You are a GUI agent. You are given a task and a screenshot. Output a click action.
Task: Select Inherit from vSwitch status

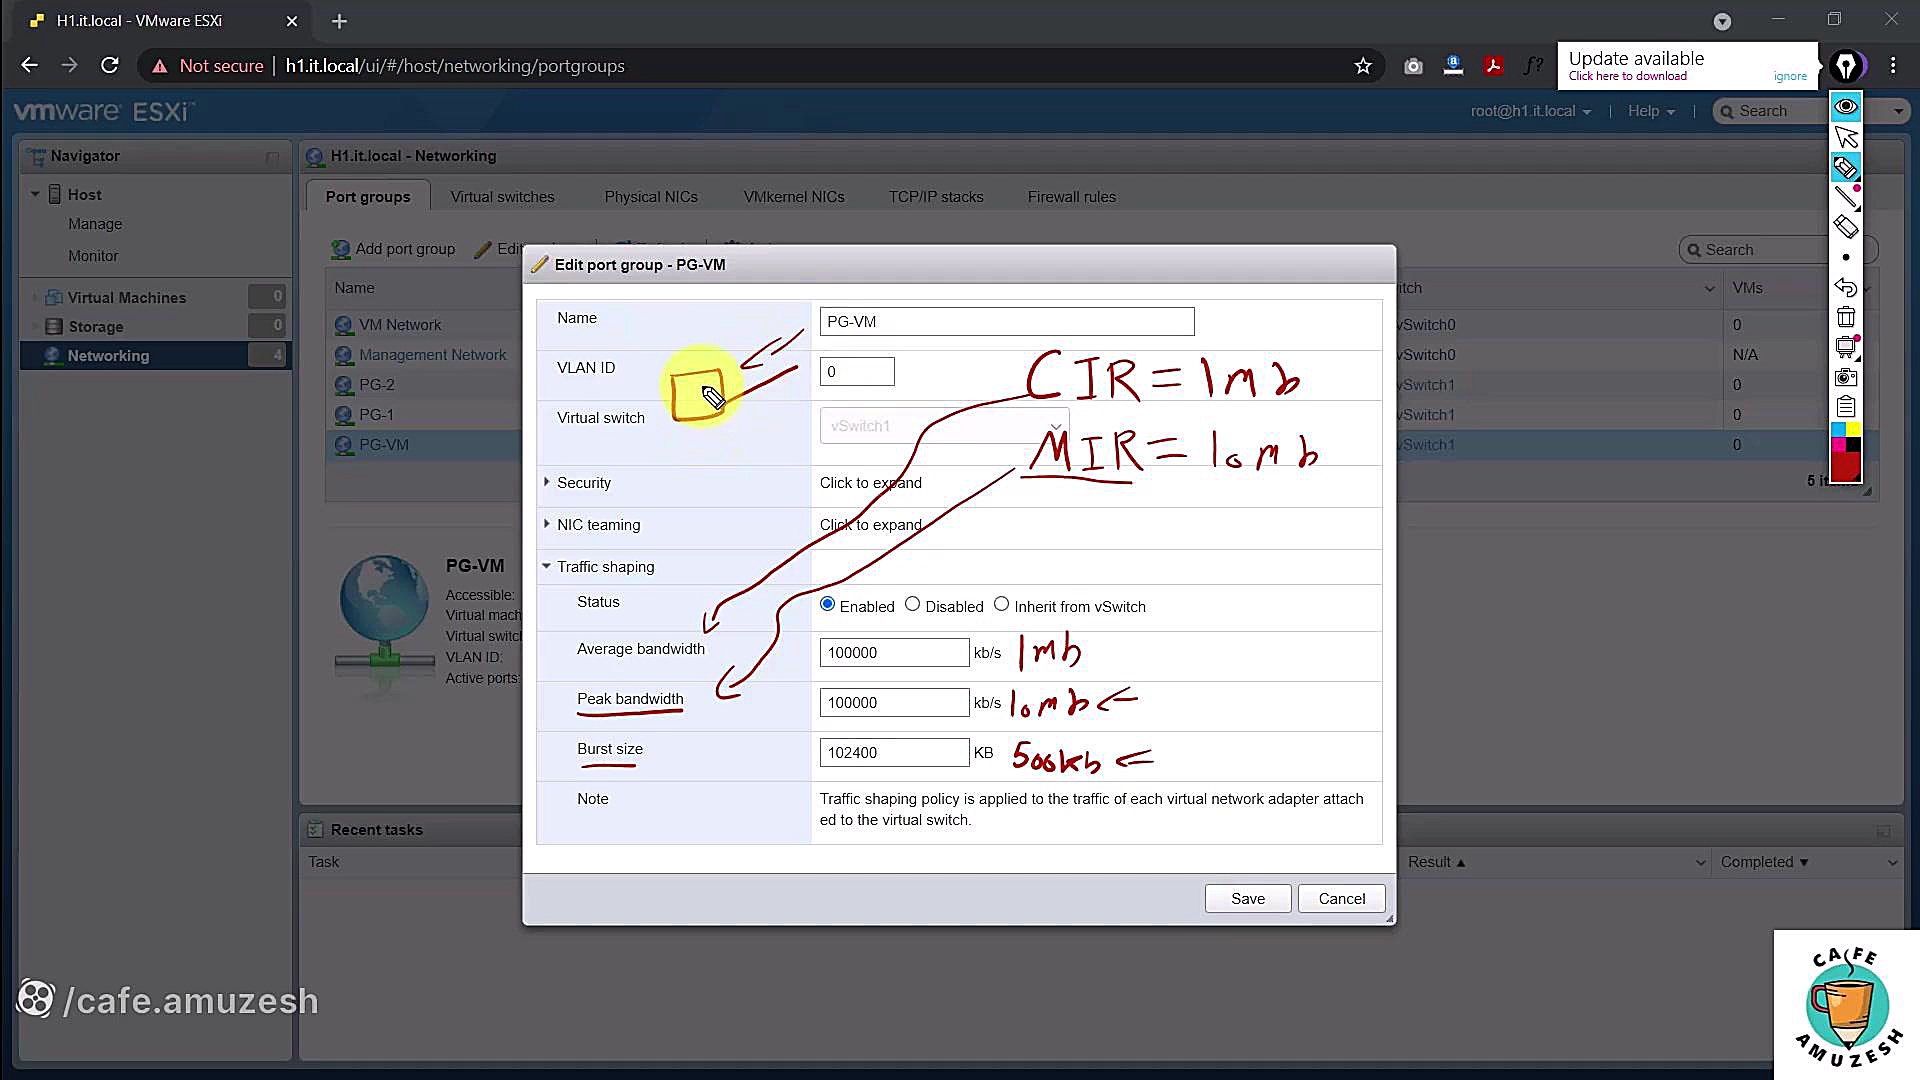(x=1001, y=605)
